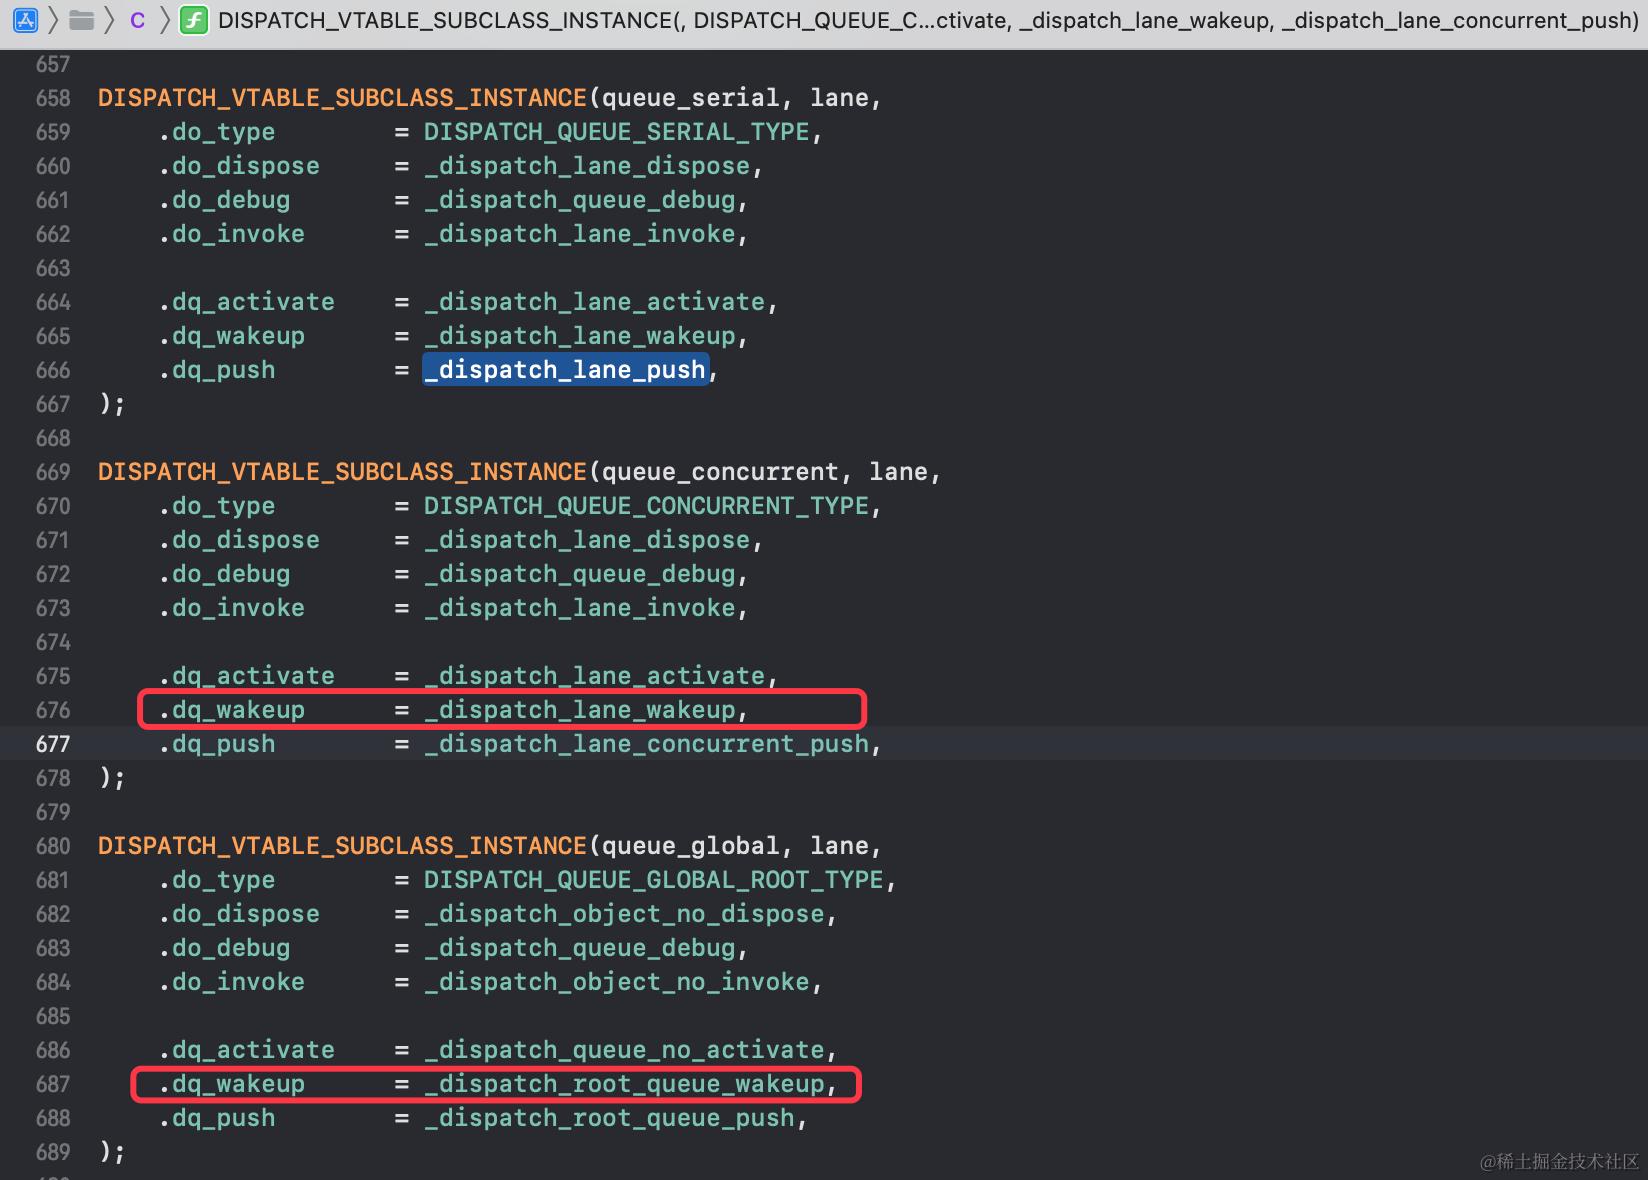
Task: Click _dispatch_lane_concurrent_push on line 677
Action: [x=646, y=744]
